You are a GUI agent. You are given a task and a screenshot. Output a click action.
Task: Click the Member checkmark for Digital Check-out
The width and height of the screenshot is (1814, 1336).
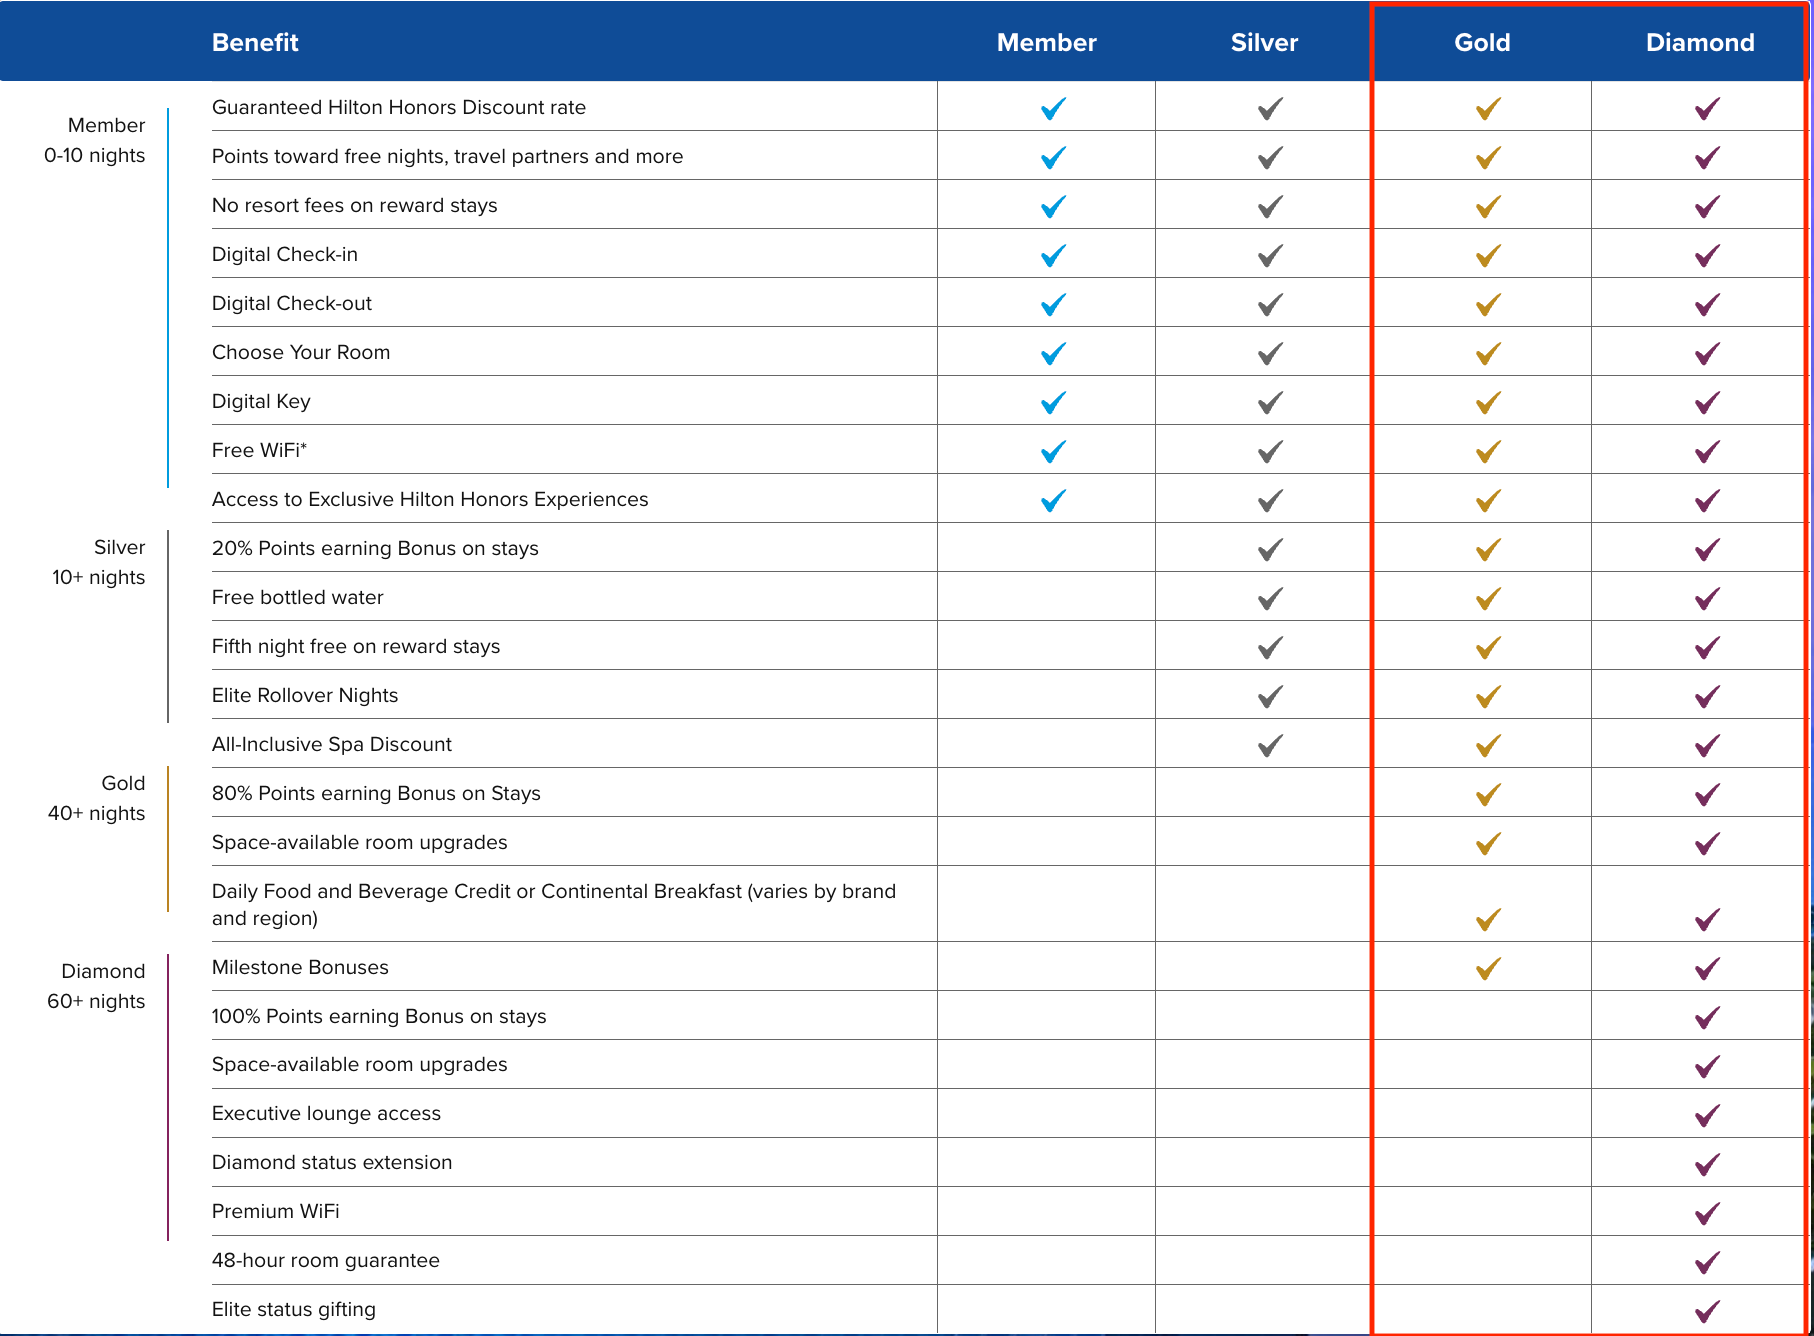[1053, 304]
